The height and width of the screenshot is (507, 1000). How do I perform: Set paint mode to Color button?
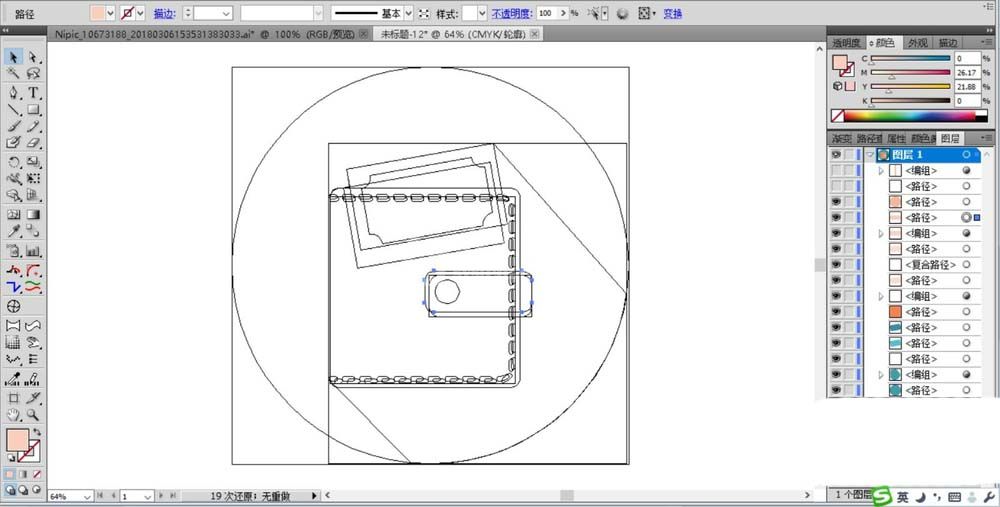pos(10,474)
